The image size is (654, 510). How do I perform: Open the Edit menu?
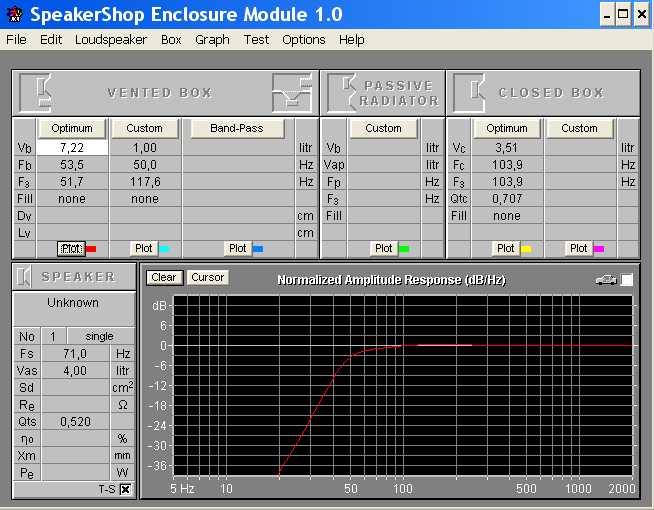click(51, 40)
